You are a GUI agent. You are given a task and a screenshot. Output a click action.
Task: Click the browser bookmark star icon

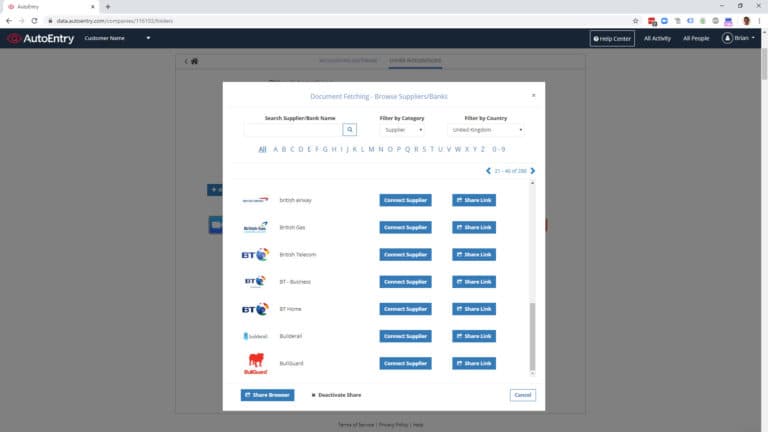(x=635, y=20)
